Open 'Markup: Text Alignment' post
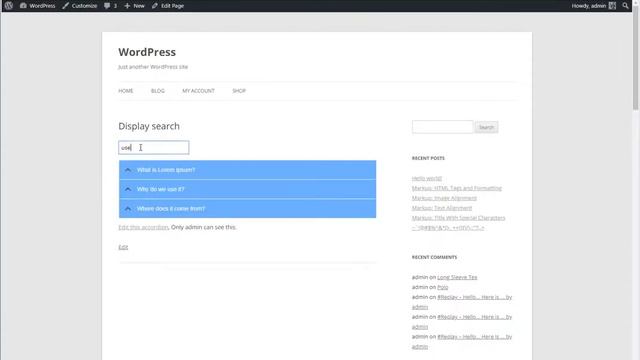 pyautogui.click(x=442, y=208)
